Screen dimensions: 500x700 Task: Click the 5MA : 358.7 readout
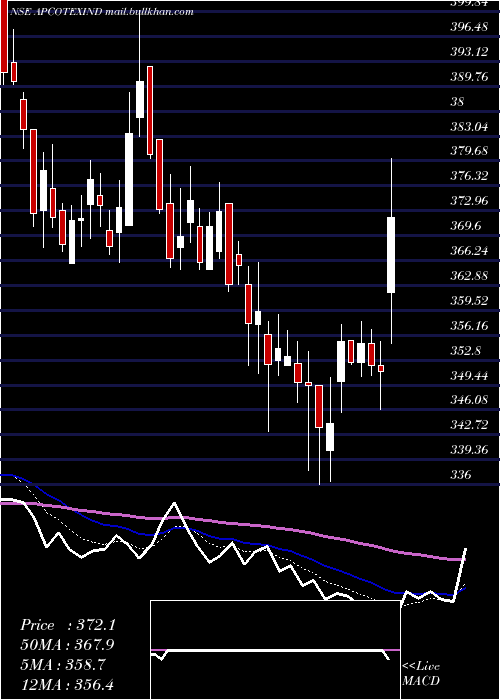click(63, 665)
